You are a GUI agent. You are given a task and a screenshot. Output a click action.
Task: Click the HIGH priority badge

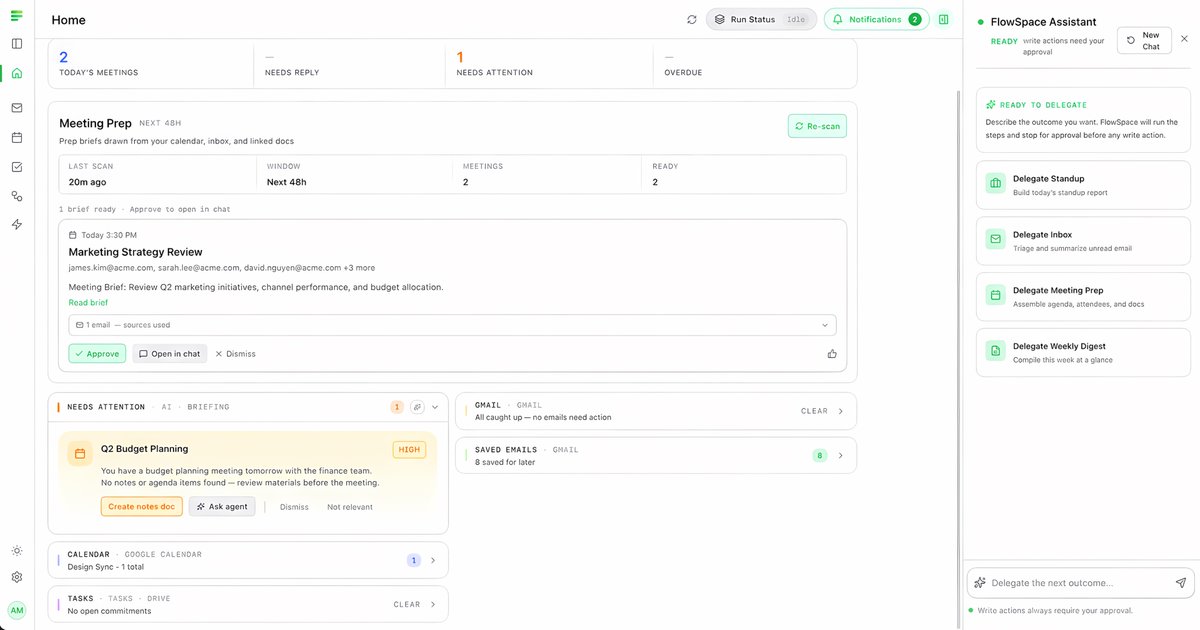coord(409,450)
